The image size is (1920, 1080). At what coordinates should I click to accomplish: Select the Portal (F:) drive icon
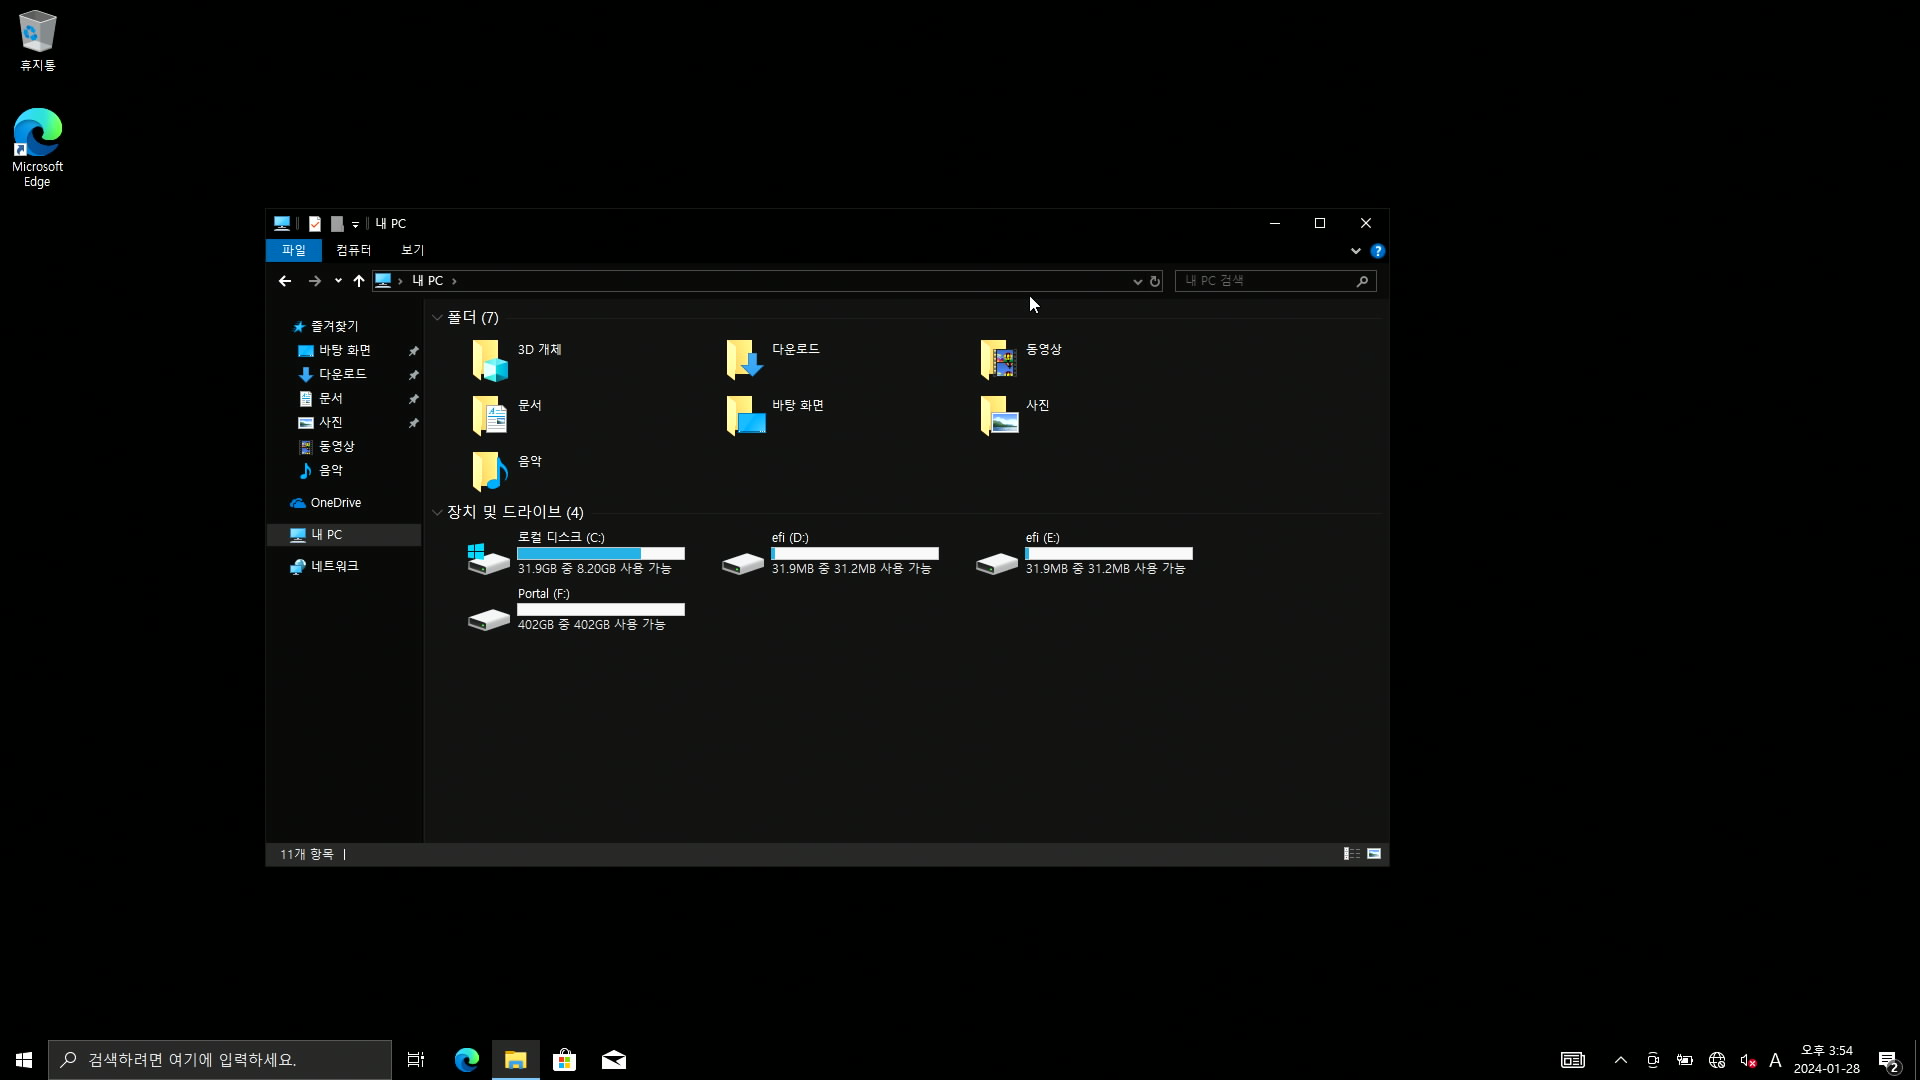click(x=489, y=620)
